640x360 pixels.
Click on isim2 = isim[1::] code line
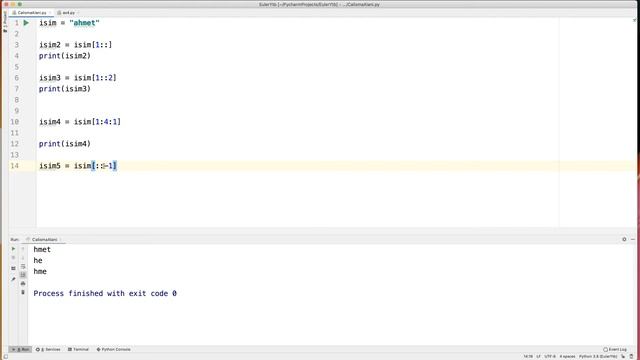pos(75,45)
